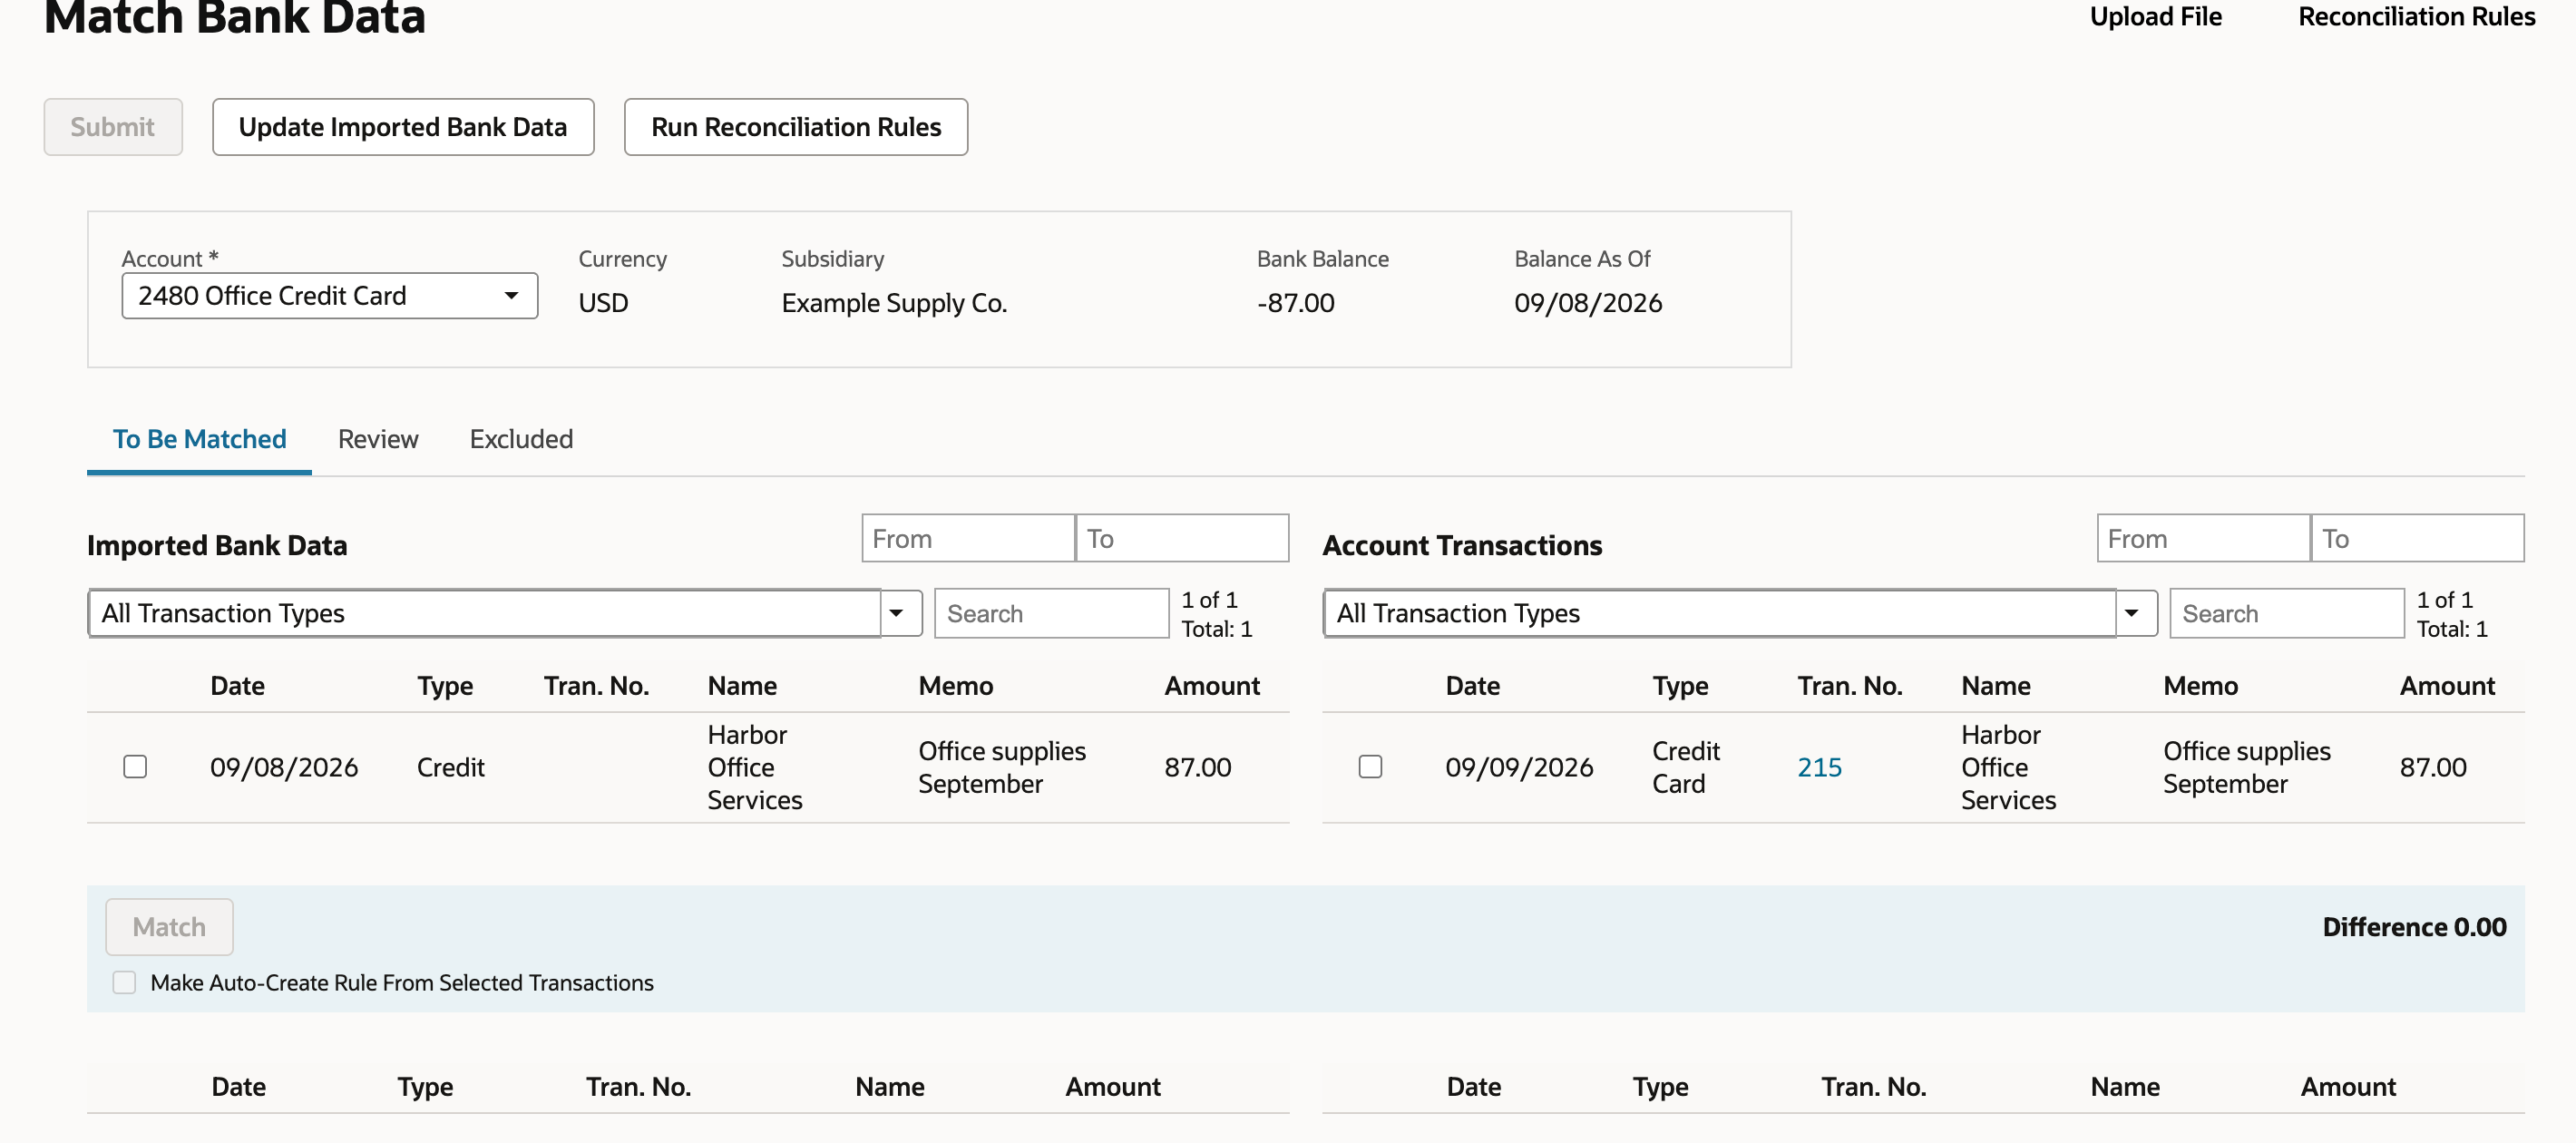Click Account Transactions All Transaction Types field
2576x1143 pixels.
pyautogui.click(x=1720, y=613)
